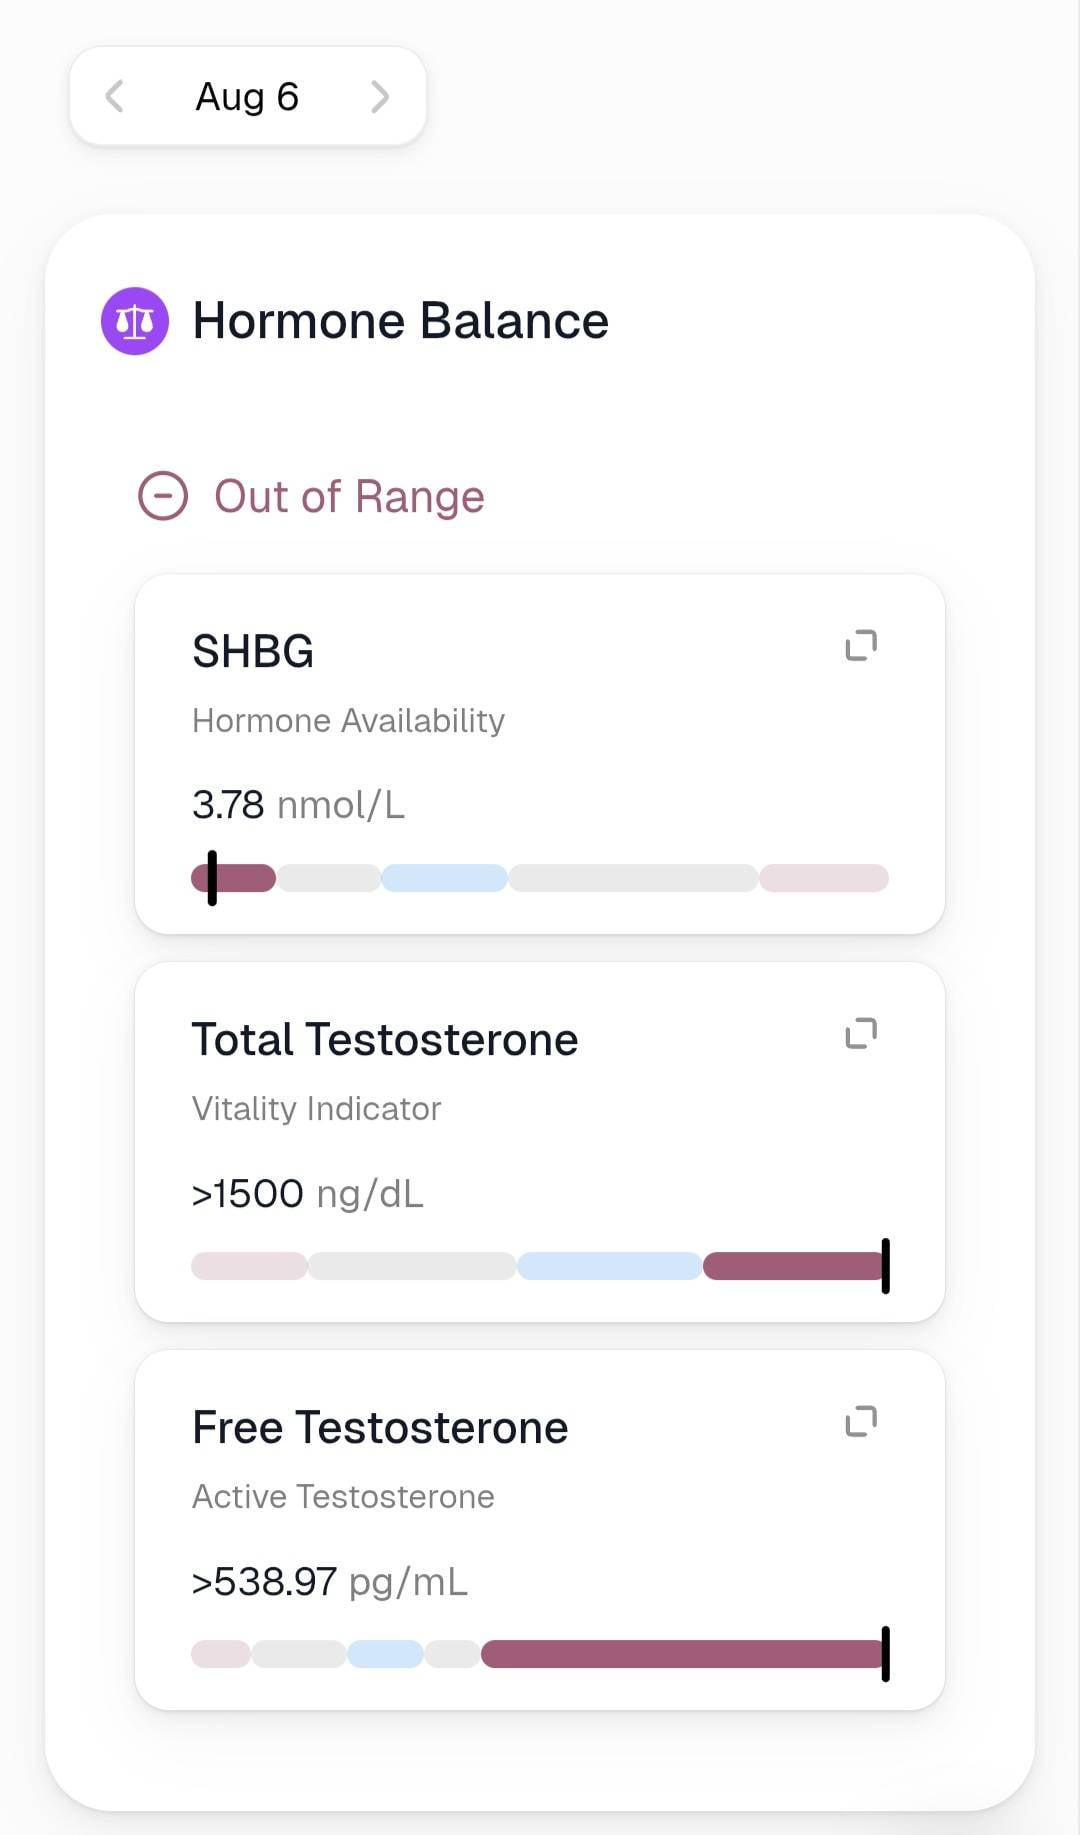Go to the next date with right chevron

point(380,97)
